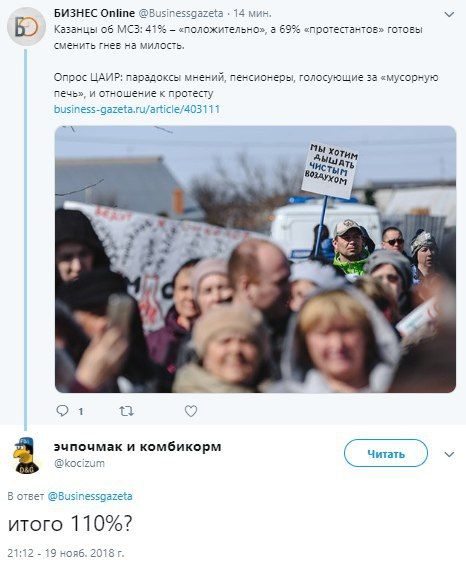
Task: Open kocizum bird avatar
Action: (x=26, y=455)
